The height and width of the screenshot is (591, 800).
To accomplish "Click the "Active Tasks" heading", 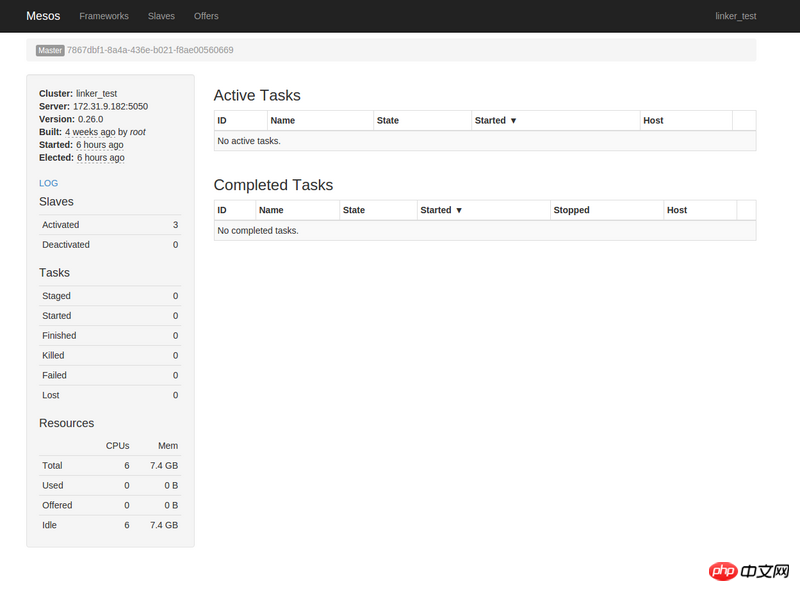I will [x=257, y=95].
